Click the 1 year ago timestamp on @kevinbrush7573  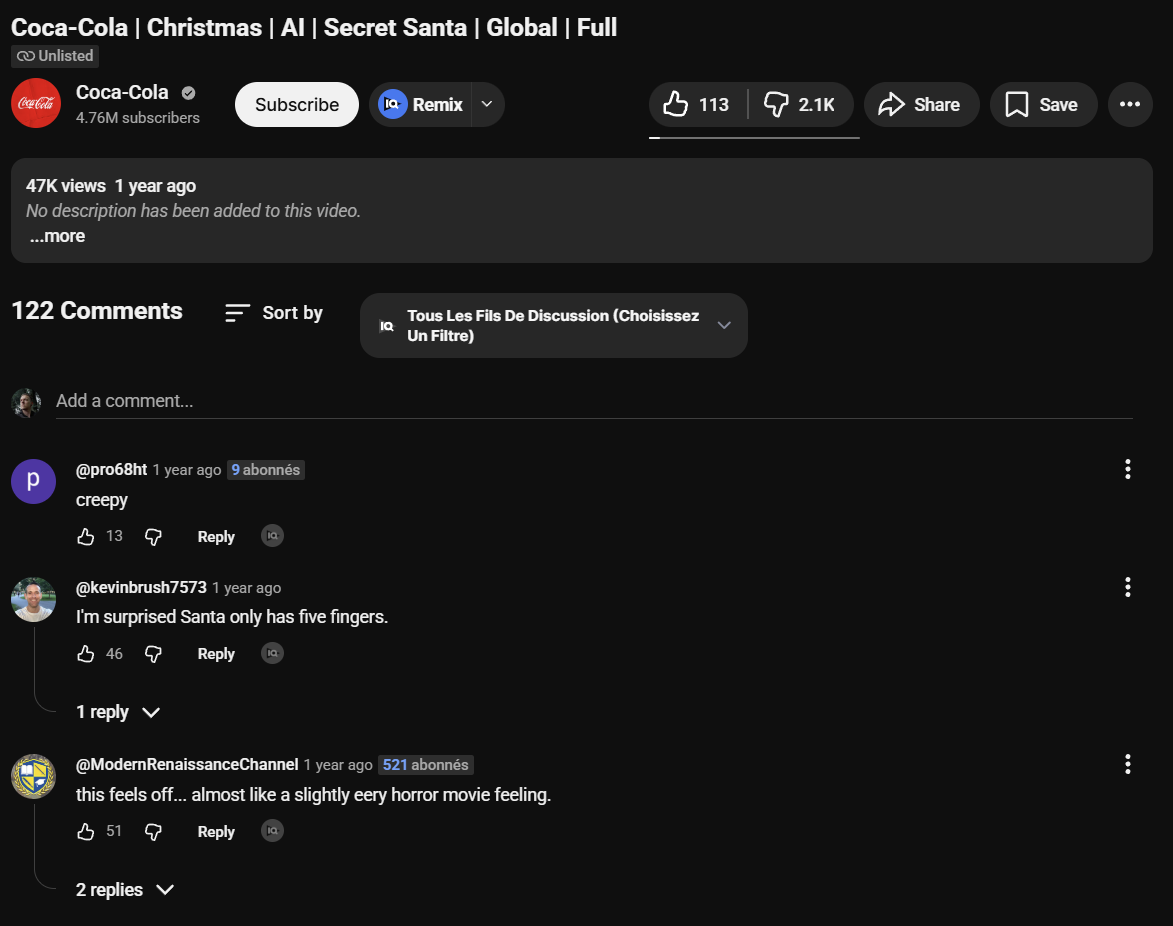pos(247,589)
